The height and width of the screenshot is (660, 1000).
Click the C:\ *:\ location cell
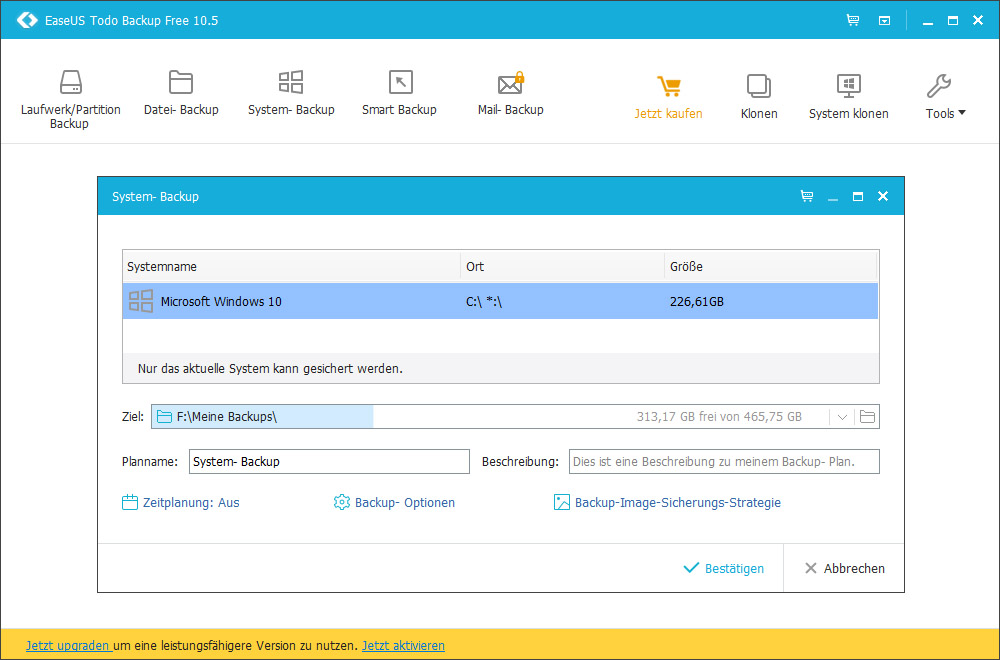coord(484,302)
